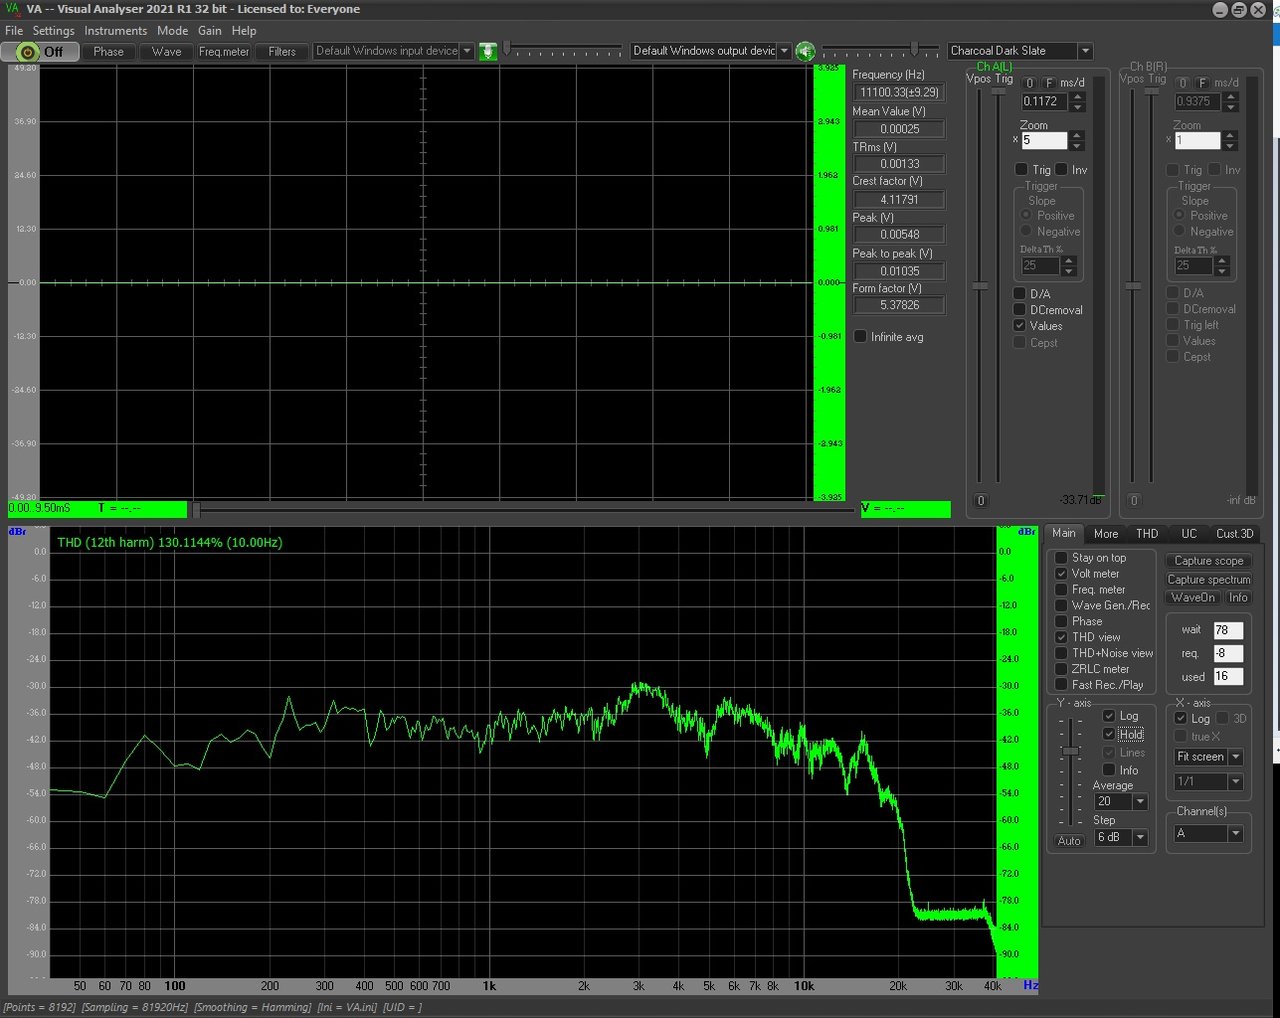Uncheck Ch A Values checkbox
This screenshot has width=1280, height=1018.
click(x=1020, y=326)
